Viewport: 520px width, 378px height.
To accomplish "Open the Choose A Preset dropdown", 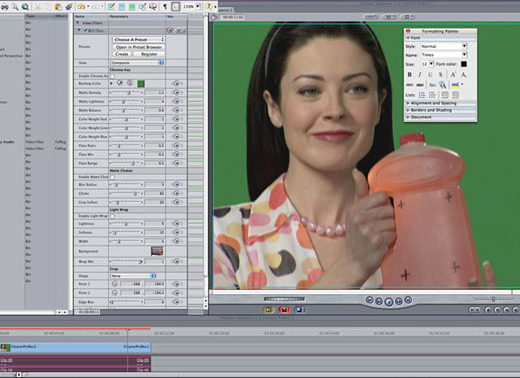I will tap(139, 39).
